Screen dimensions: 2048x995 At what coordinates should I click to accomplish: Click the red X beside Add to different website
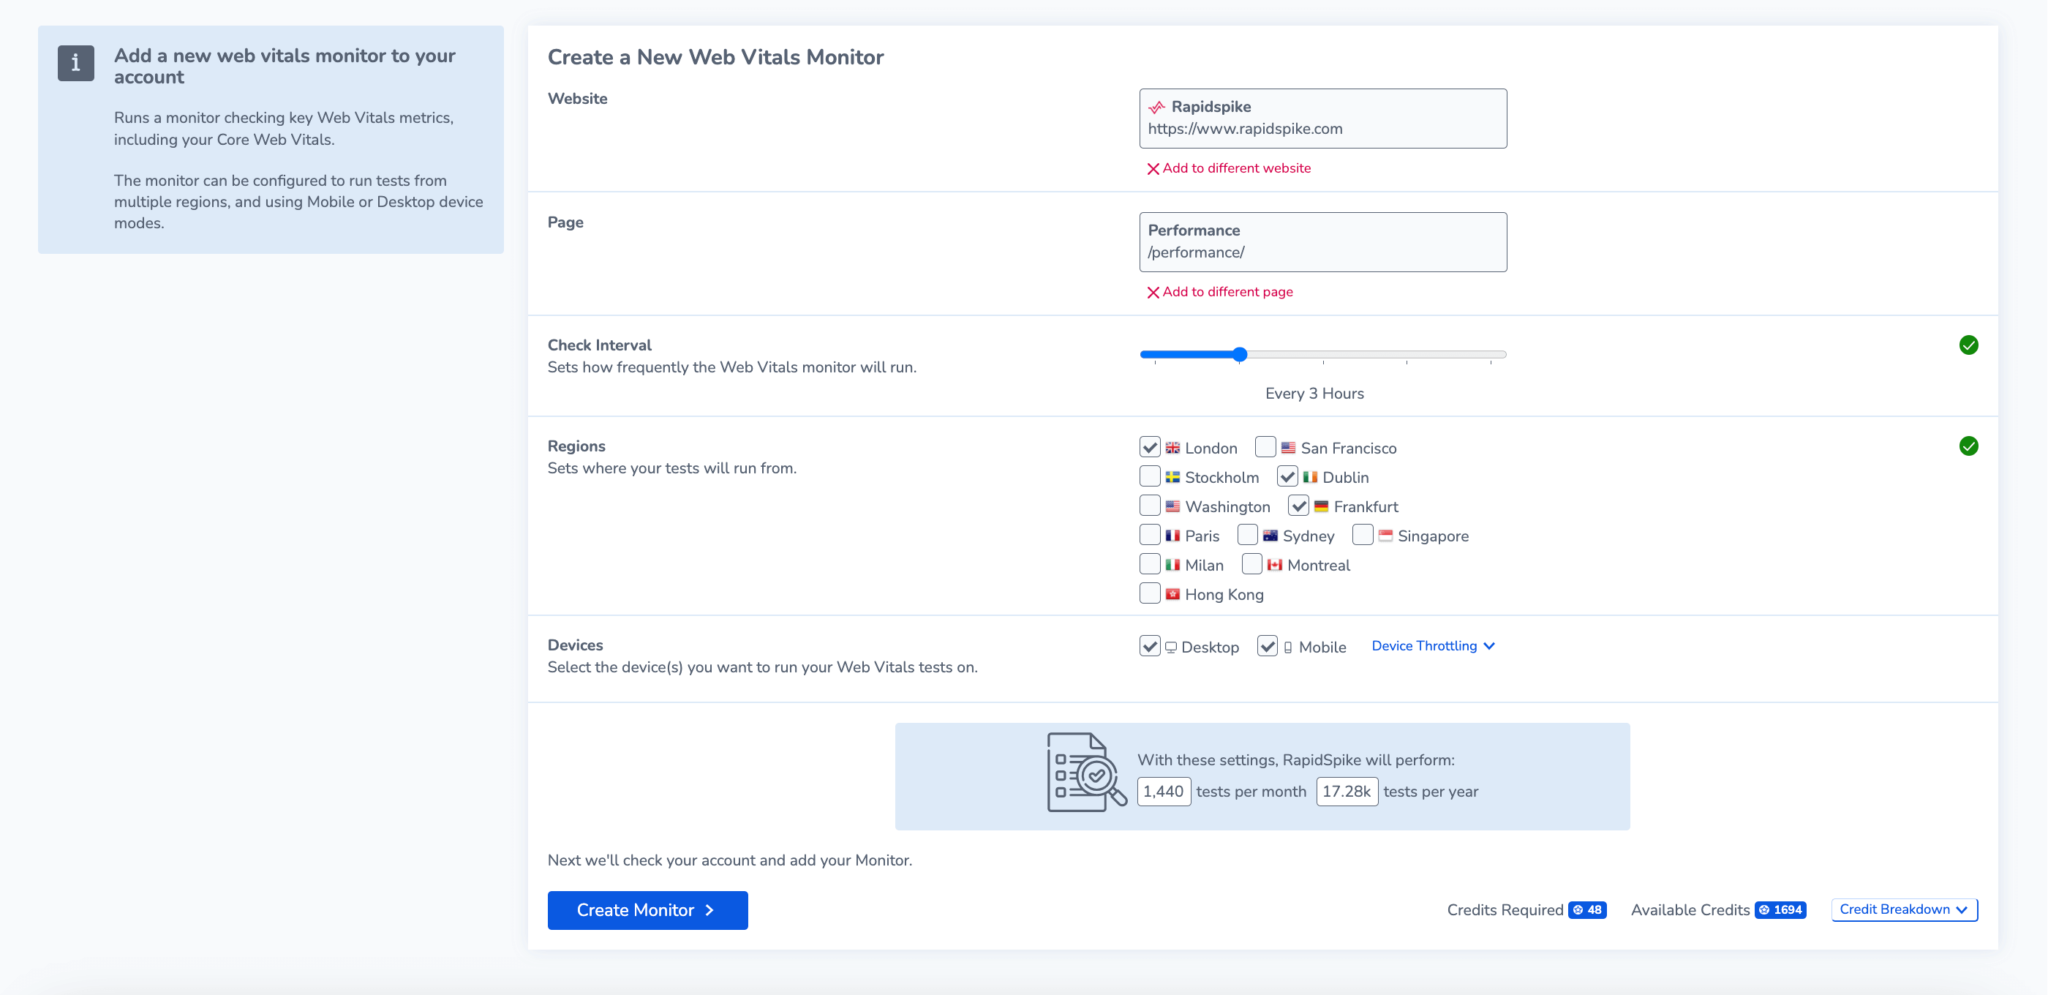(x=1152, y=168)
